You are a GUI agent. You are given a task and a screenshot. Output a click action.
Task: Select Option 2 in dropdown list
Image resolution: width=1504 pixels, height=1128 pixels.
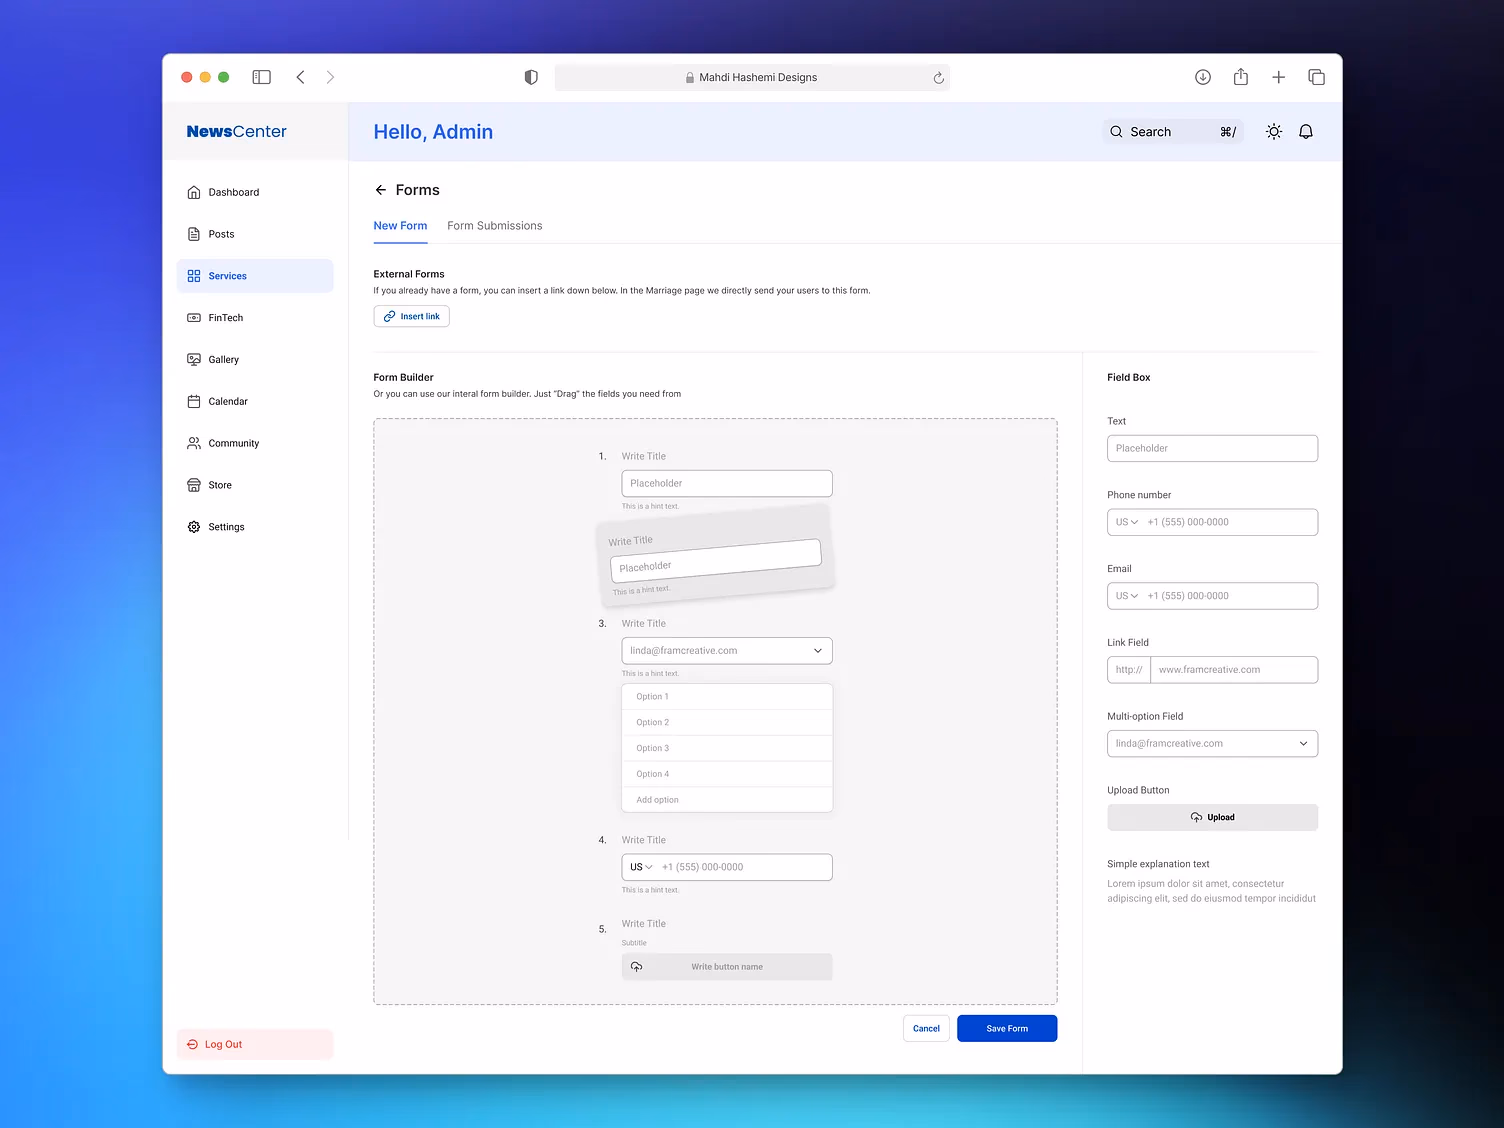[727, 722]
